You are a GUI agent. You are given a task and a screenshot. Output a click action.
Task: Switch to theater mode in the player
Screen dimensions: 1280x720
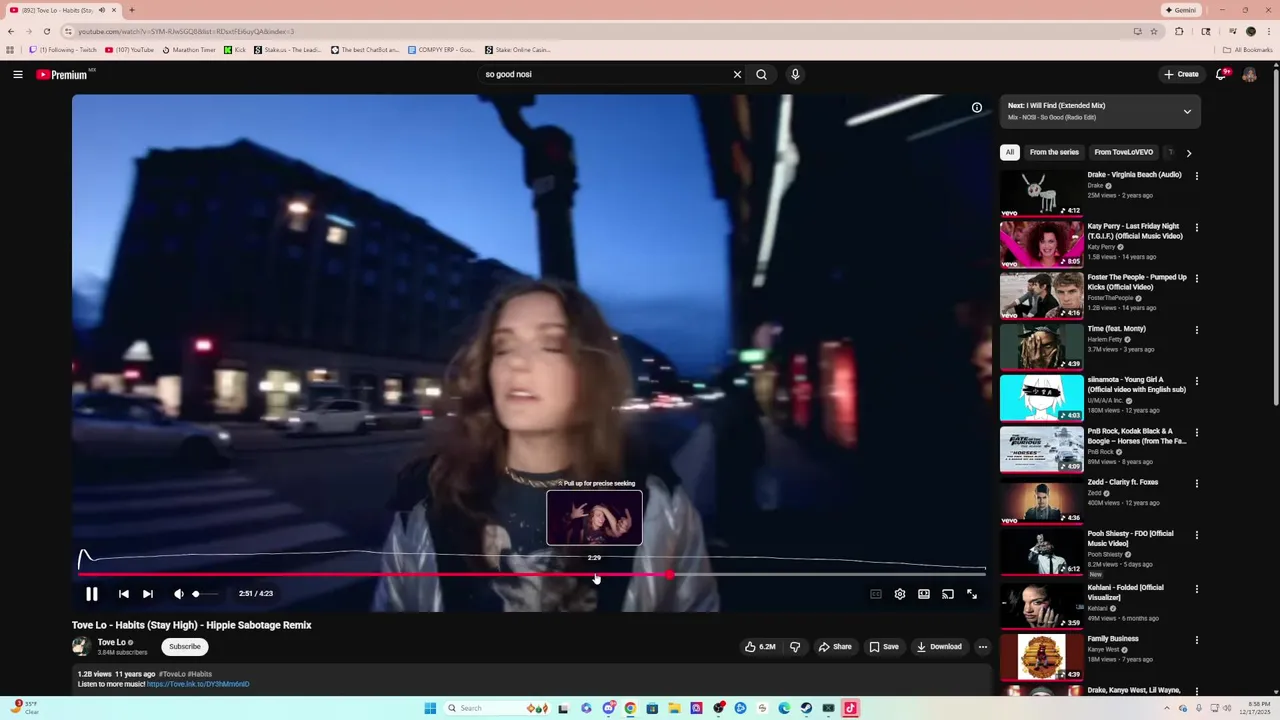pos(924,594)
